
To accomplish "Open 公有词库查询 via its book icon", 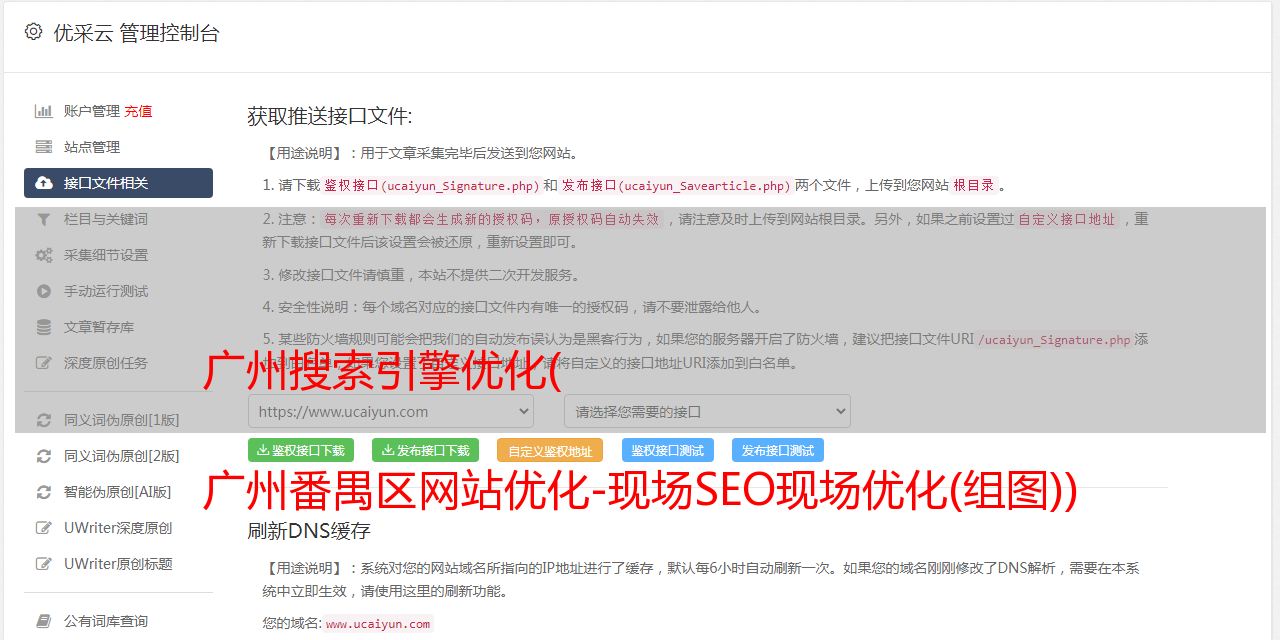I will point(44,621).
